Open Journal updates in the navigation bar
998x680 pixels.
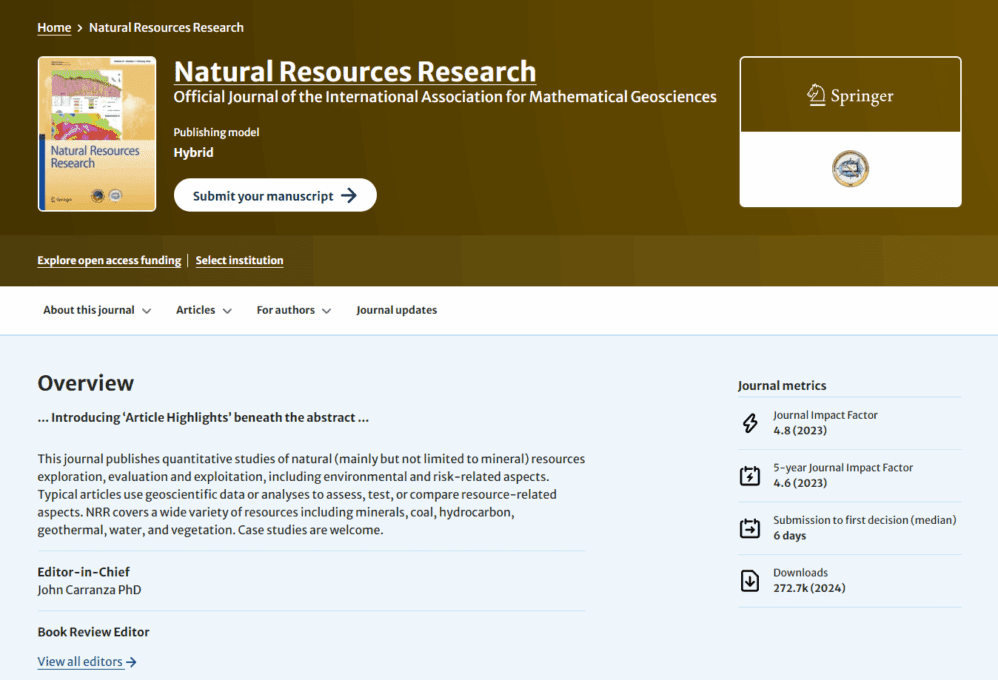pyautogui.click(x=396, y=310)
